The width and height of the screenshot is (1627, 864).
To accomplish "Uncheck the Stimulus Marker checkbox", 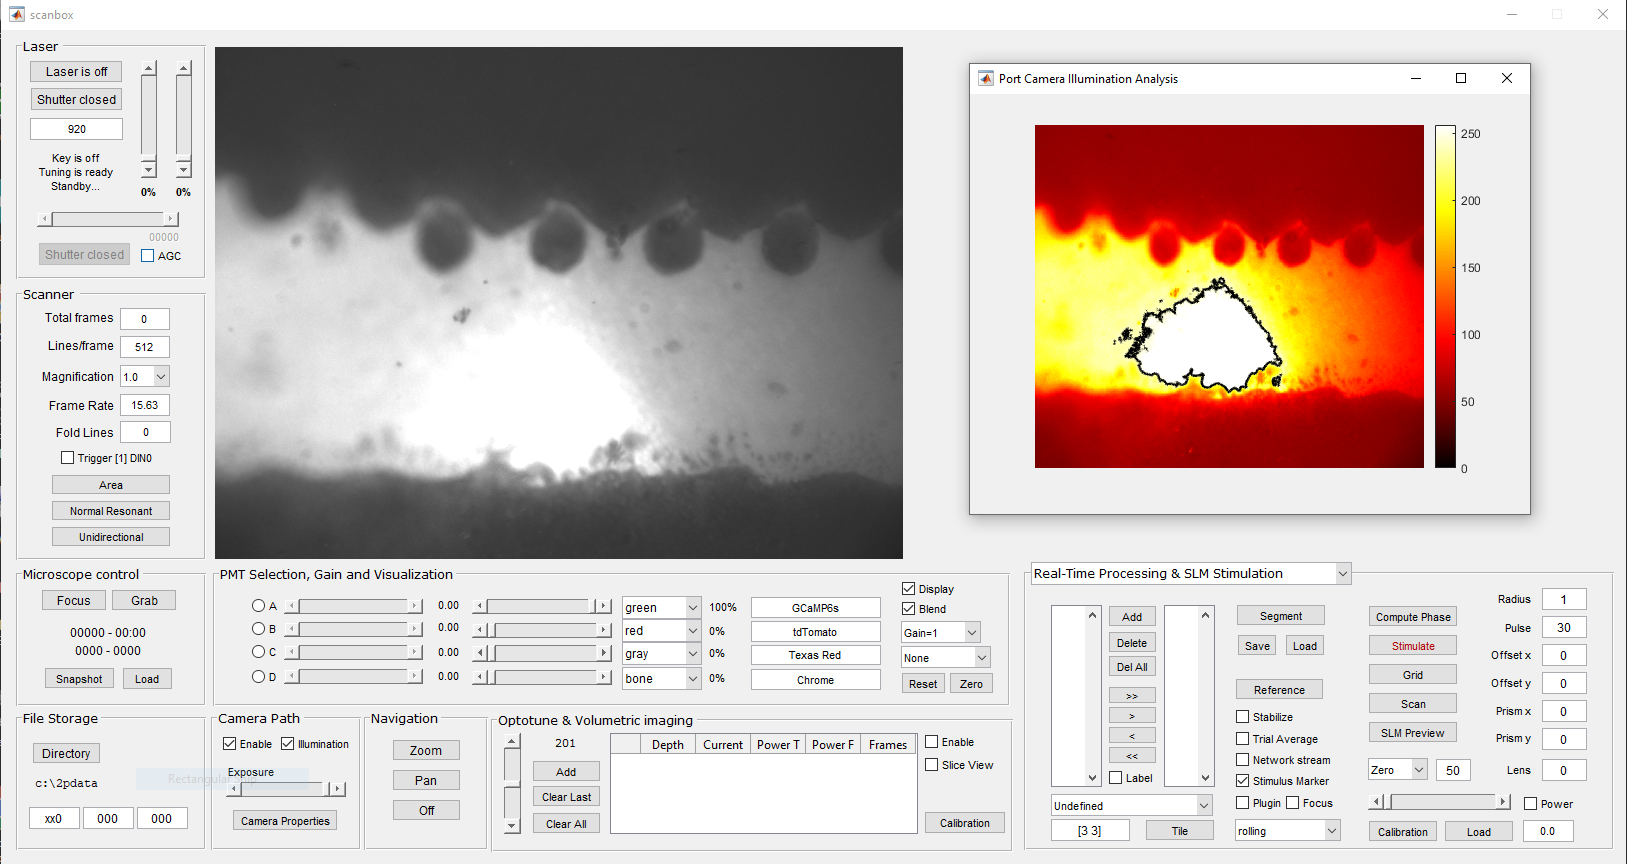I will coord(1243,781).
